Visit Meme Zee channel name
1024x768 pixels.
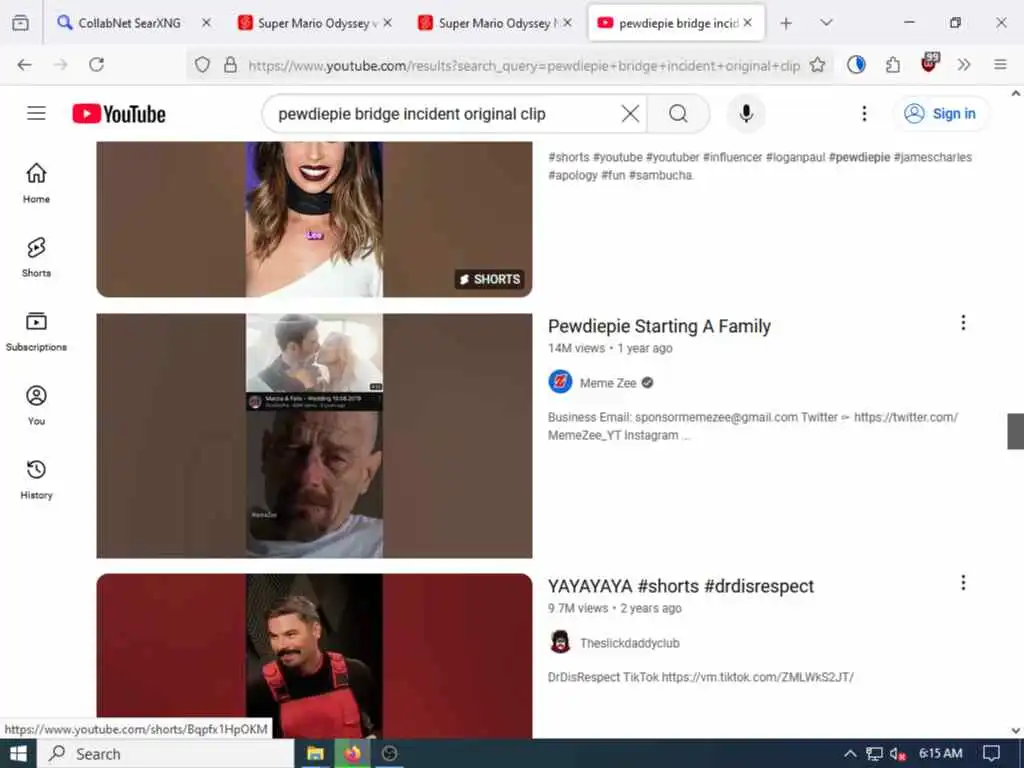coord(608,383)
